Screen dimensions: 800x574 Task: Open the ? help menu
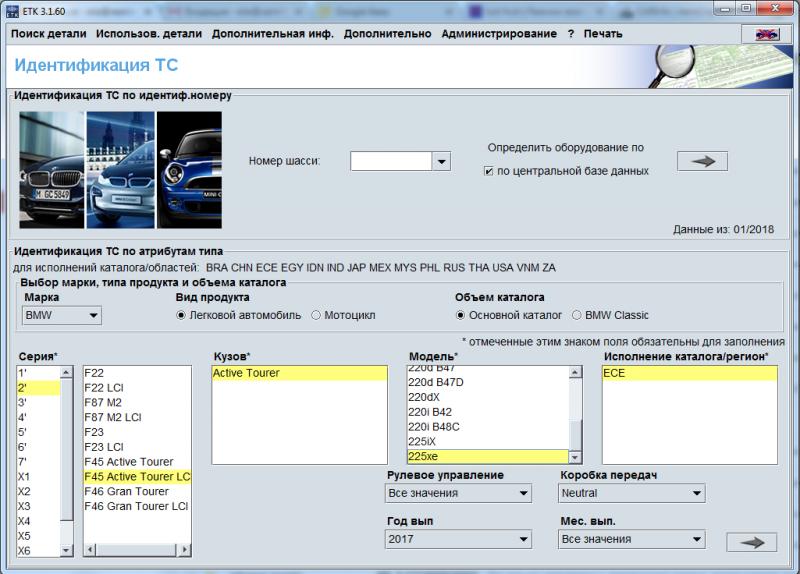[571, 34]
